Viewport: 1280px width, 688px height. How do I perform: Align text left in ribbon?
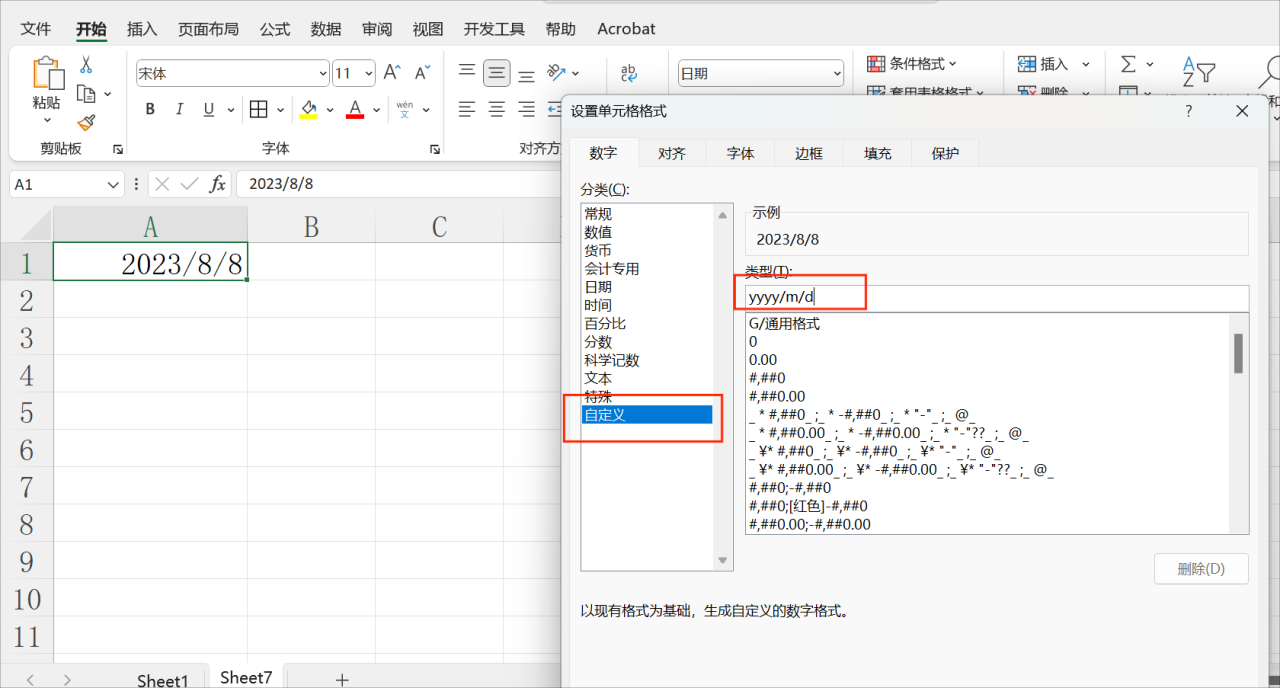466,109
